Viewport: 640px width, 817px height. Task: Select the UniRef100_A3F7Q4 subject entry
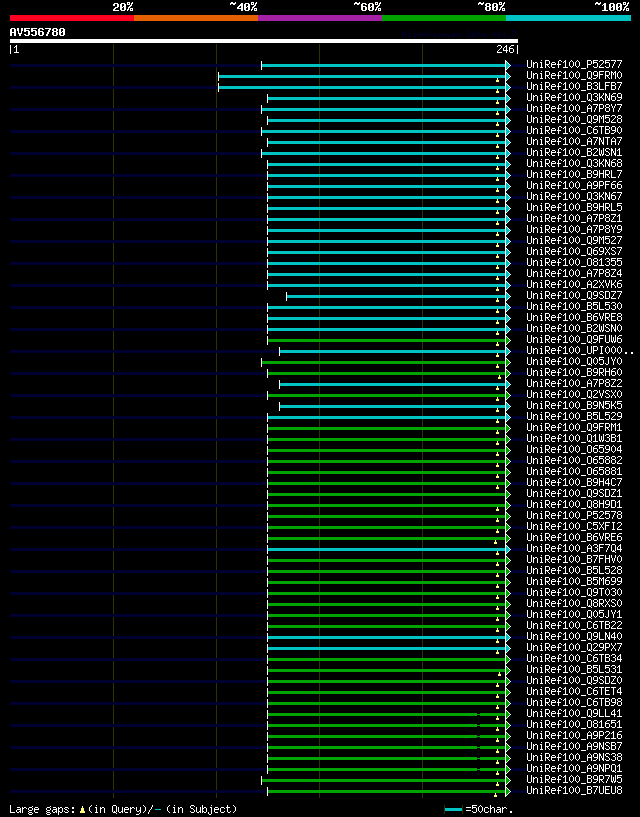[574, 548]
